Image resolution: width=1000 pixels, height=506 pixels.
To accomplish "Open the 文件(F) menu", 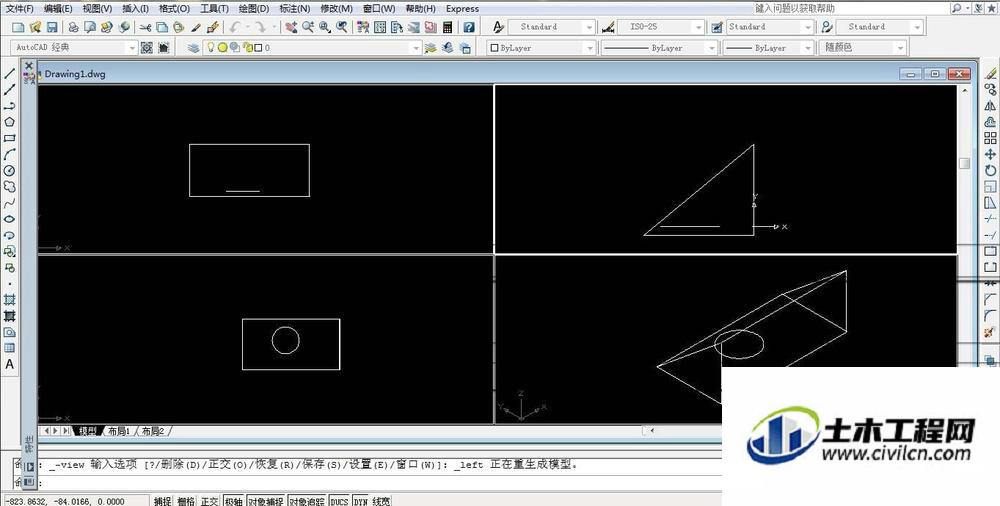I will [x=20, y=9].
